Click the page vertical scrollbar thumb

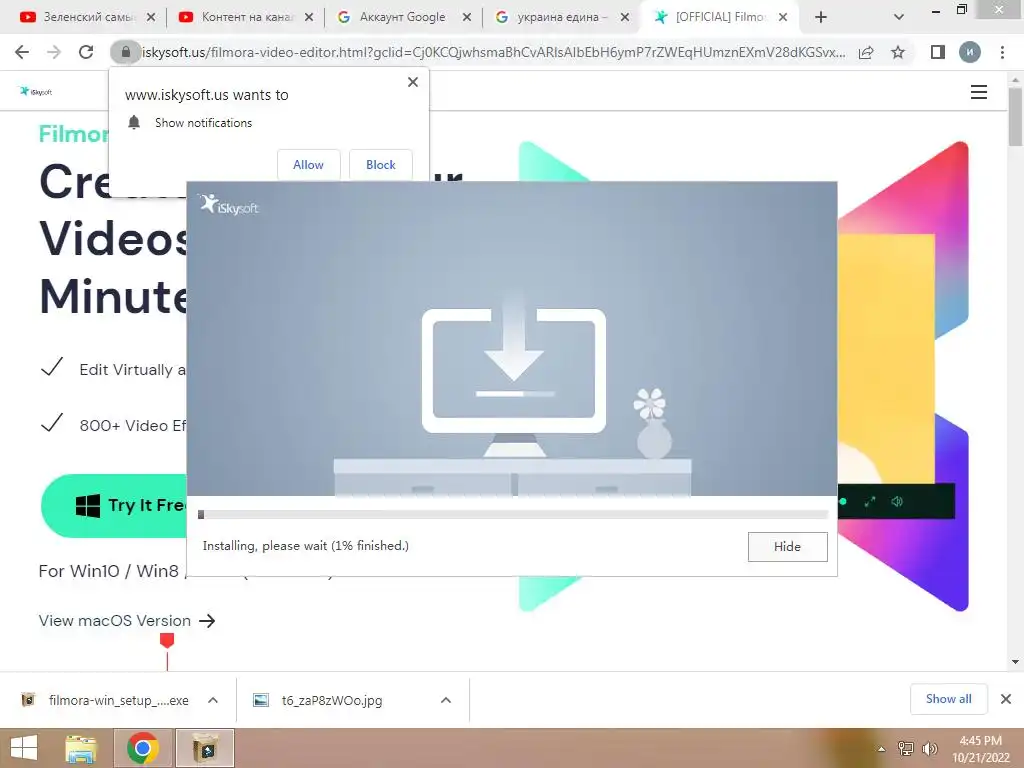(1016, 116)
